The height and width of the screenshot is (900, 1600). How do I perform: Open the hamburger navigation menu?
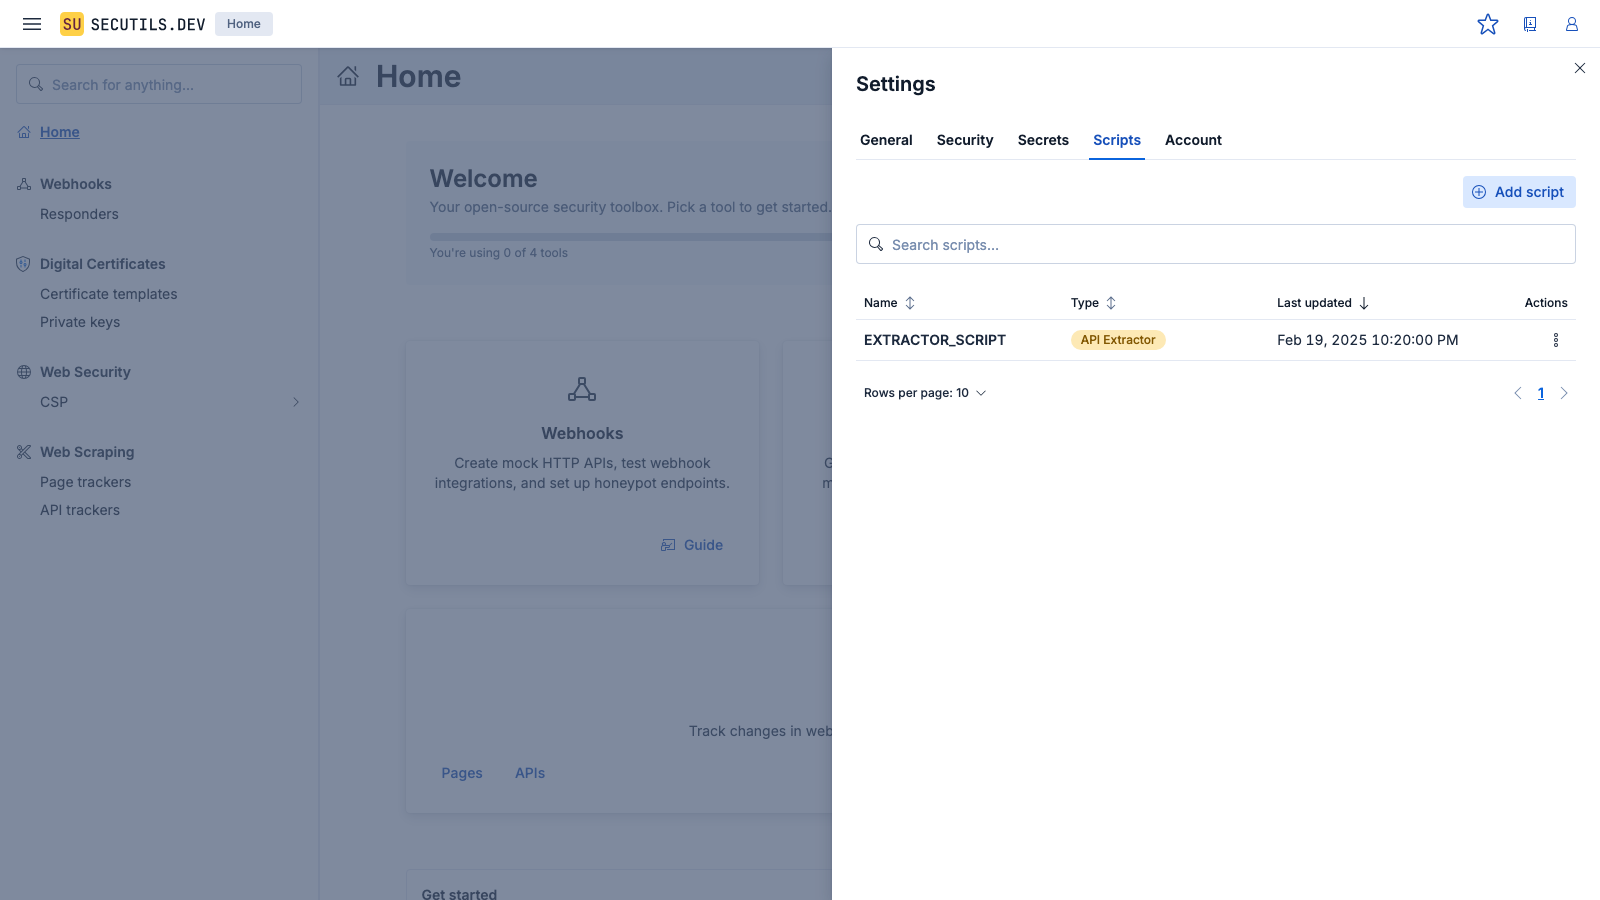pyautogui.click(x=32, y=24)
